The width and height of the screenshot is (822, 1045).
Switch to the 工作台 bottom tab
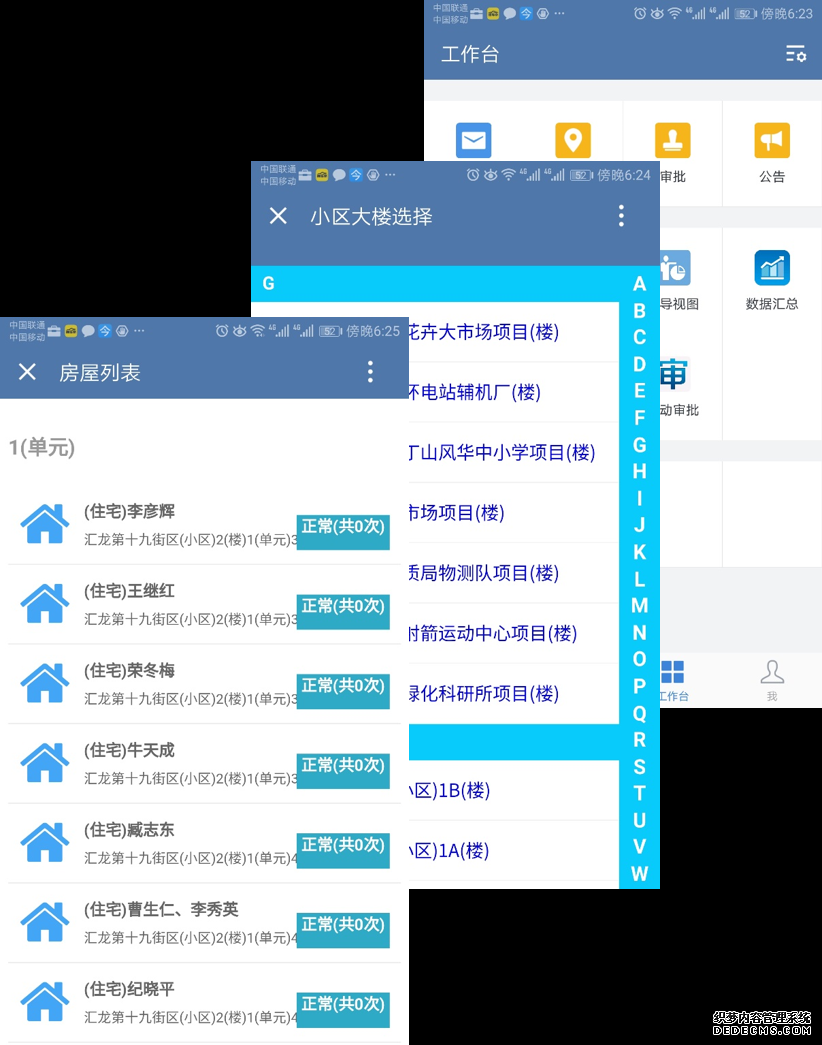[x=673, y=680]
